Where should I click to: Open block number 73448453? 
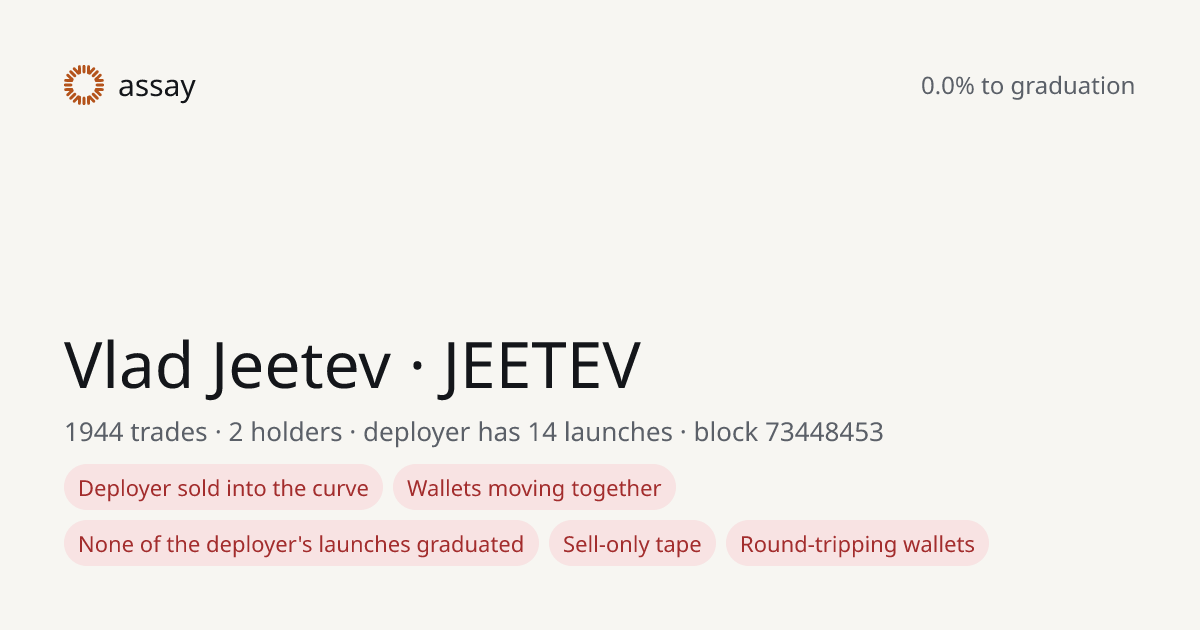[x=824, y=432]
